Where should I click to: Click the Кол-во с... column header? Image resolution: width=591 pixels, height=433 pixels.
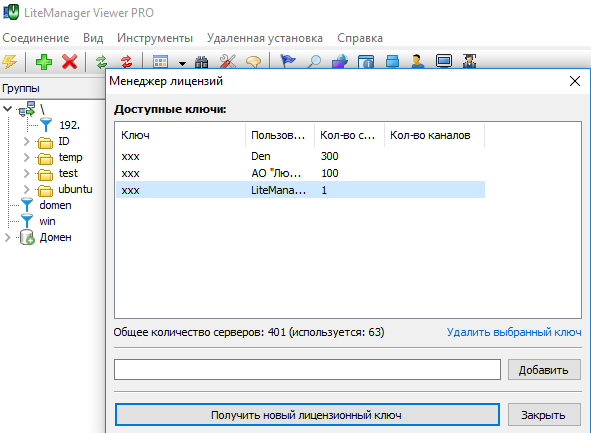coord(349,135)
